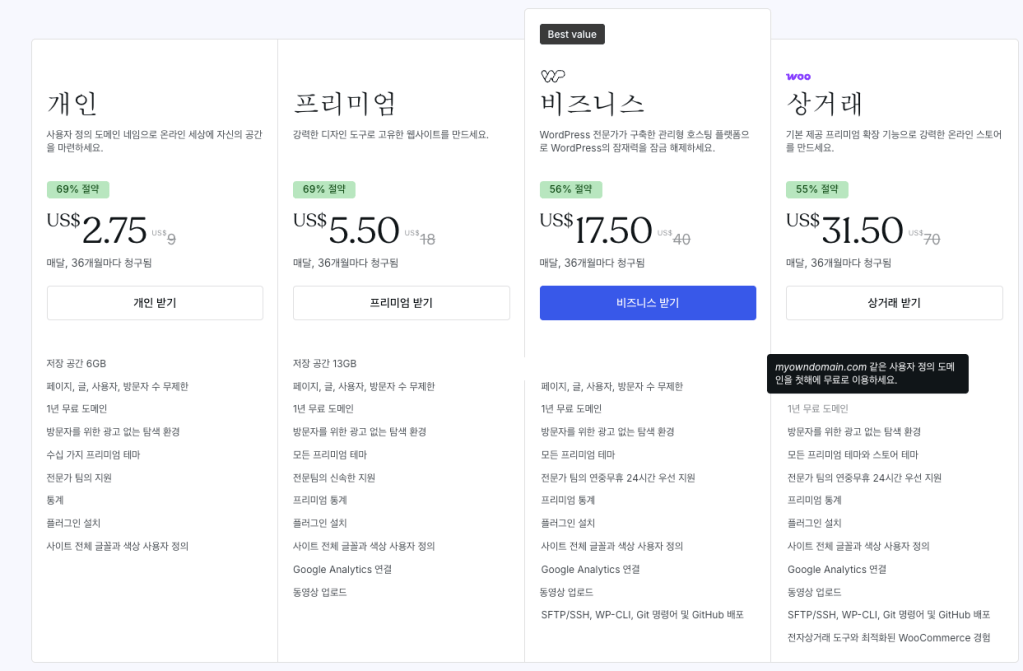1023x671 pixels.
Task: Click 플러그인 설치 in 비즈니스 plan
Action: pyautogui.click(x=568, y=523)
